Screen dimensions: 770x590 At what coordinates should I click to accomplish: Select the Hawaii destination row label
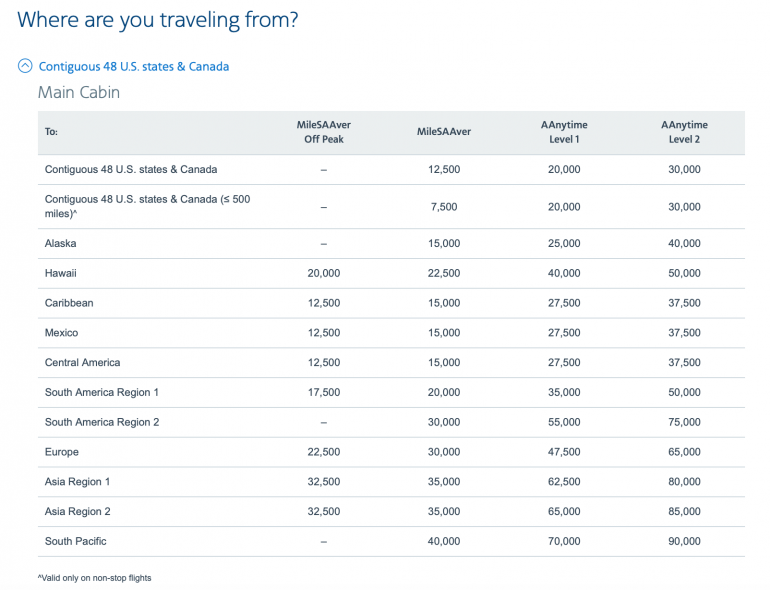[x=61, y=273]
